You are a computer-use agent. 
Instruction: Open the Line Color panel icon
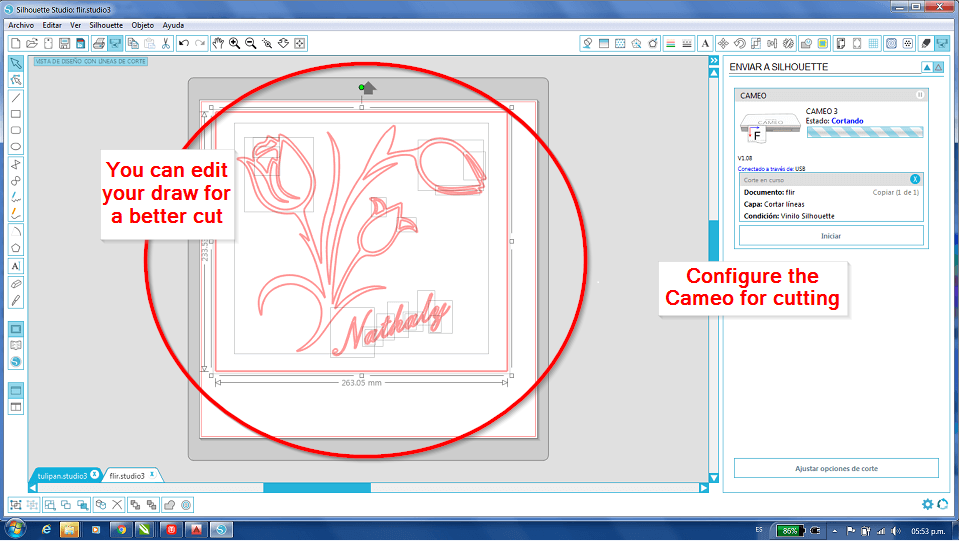670,43
